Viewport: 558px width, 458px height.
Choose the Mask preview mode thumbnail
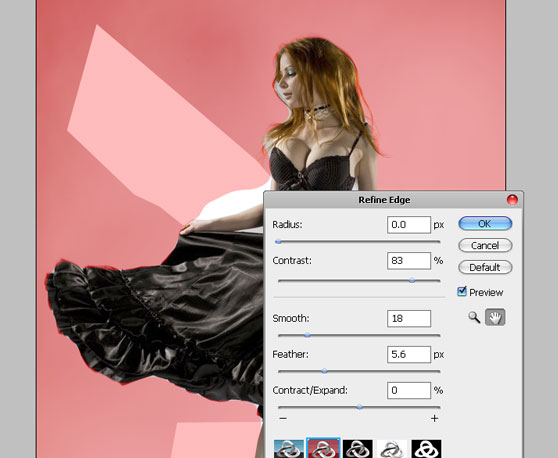426,449
